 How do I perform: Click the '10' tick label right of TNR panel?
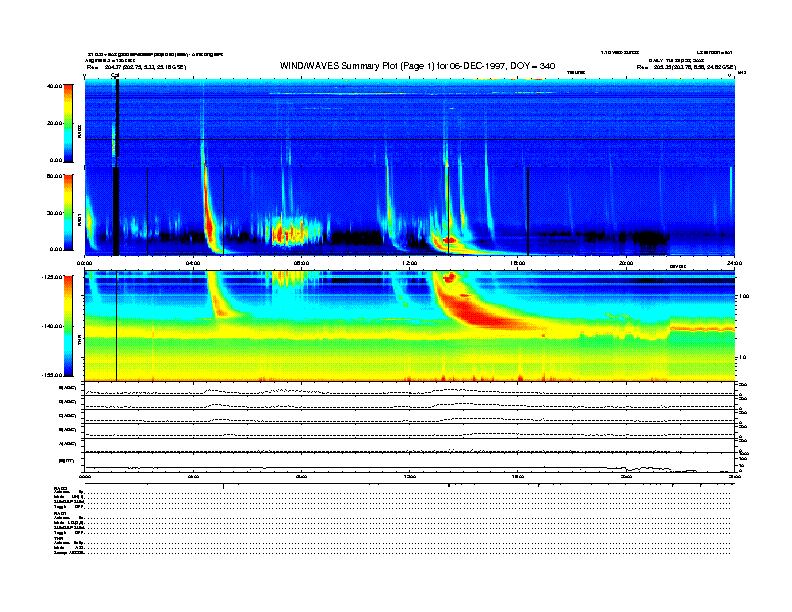(x=743, y=357)
